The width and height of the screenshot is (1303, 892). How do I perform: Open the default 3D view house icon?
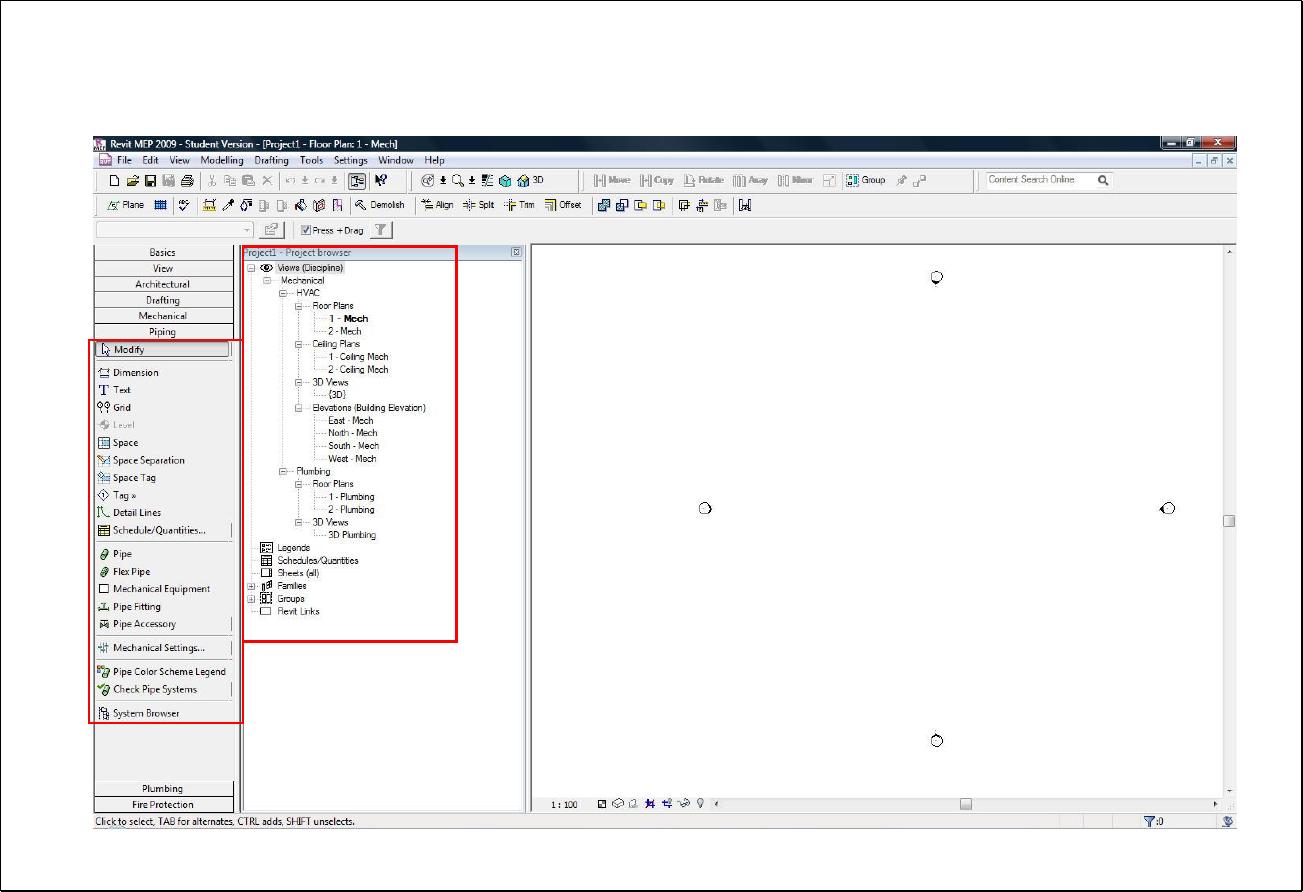coord(522,181)
